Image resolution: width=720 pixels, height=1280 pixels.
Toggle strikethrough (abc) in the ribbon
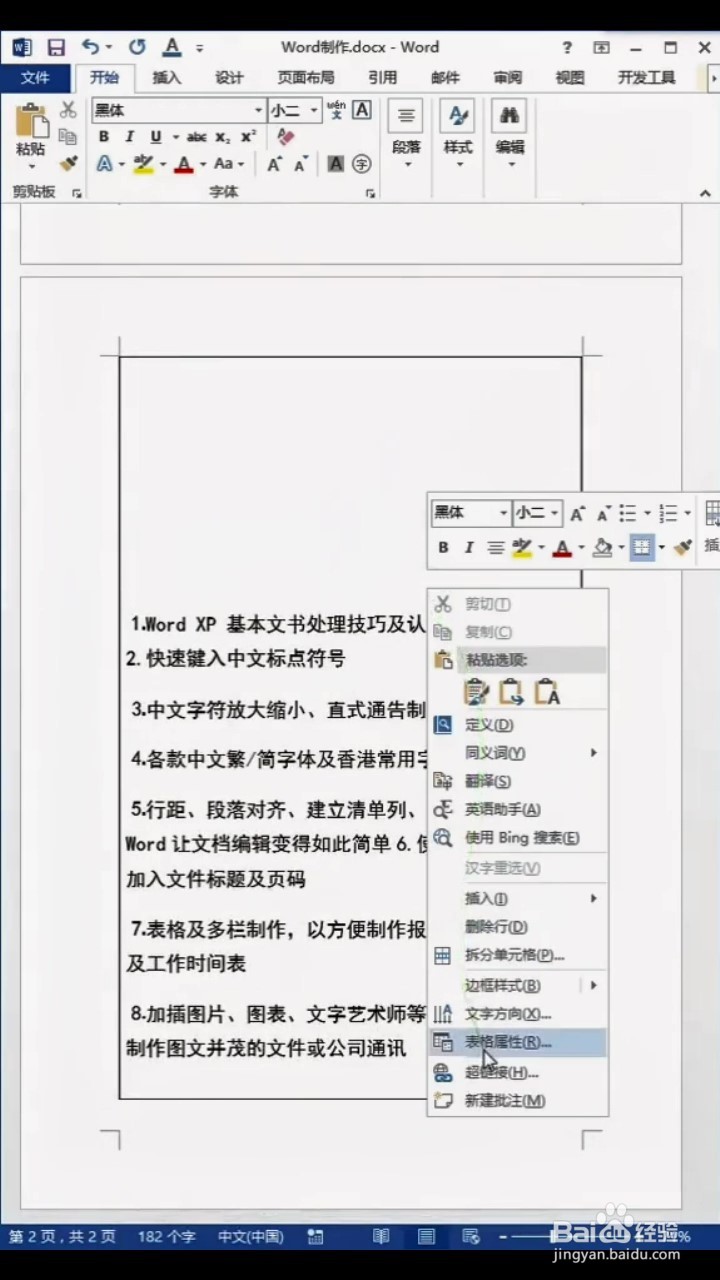tap(196, 137)
